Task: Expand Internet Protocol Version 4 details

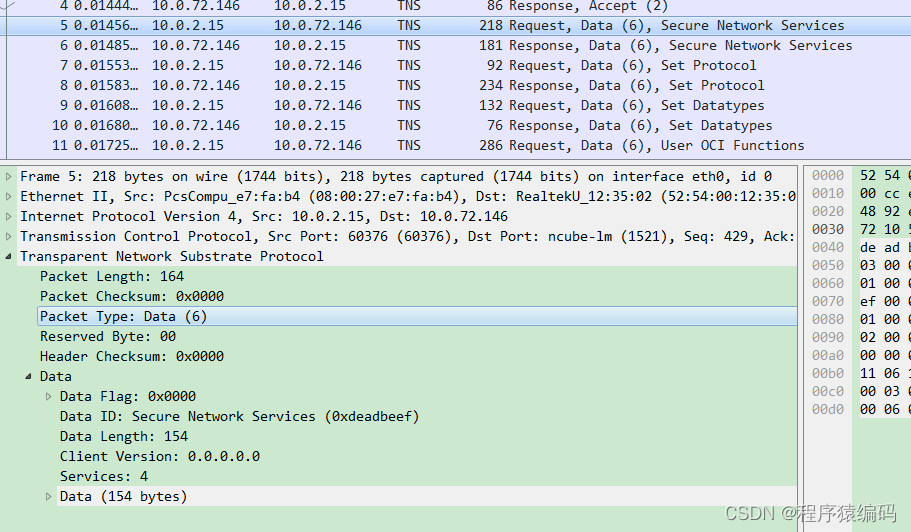Action: pos(9,216)
